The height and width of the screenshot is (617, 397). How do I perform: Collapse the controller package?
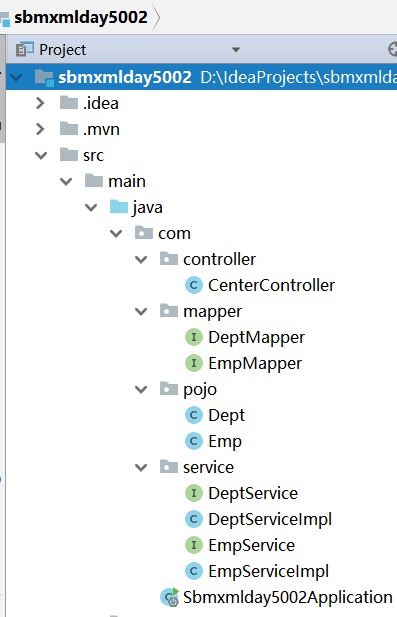(x=141, y=259)
